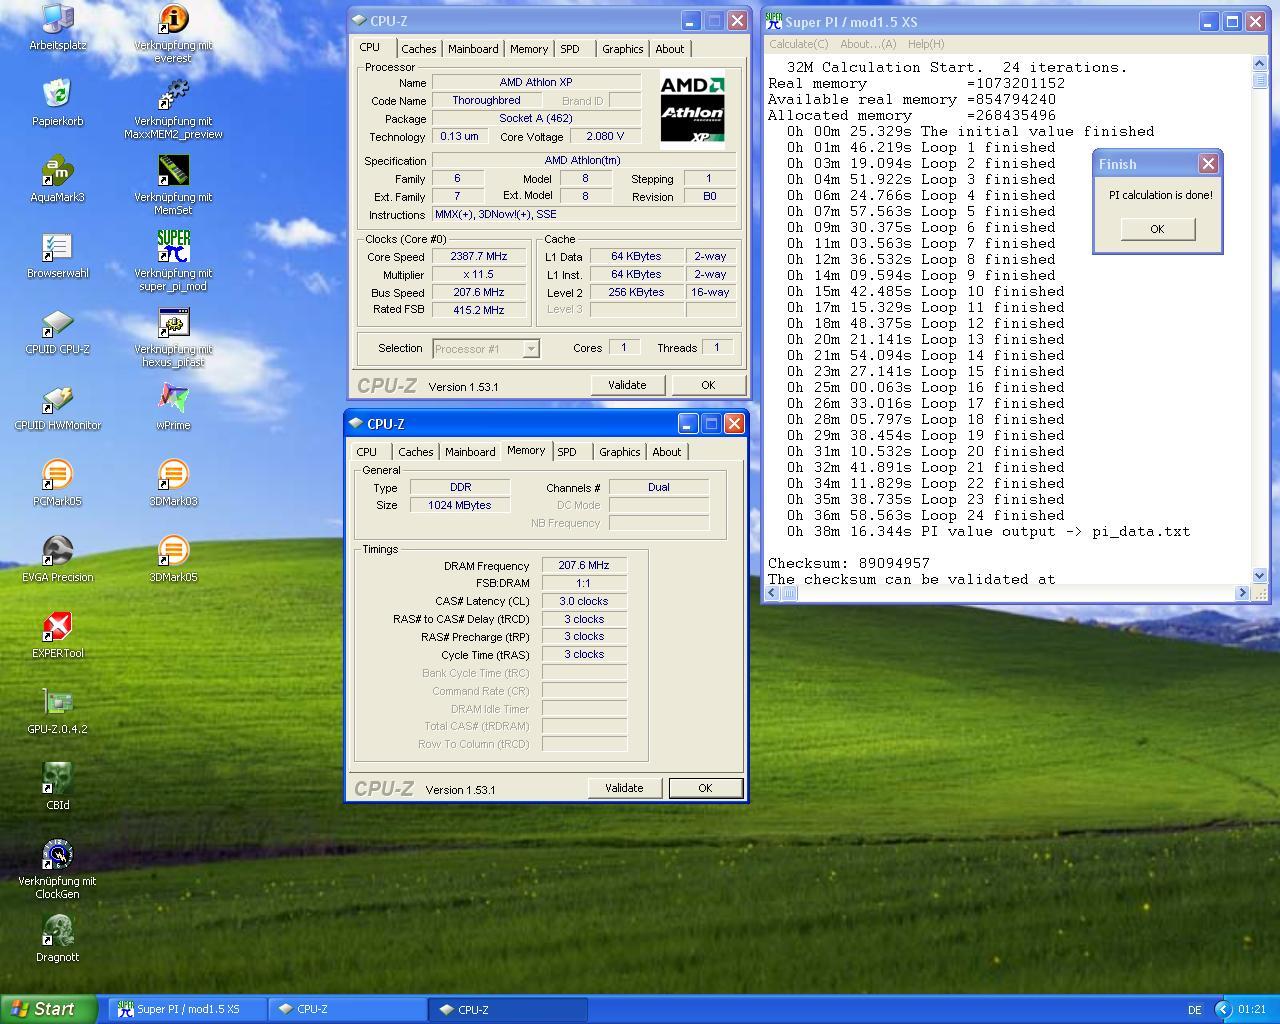Click the Multiplier value x 11.5
The width and height of the screenshot is (1280, 1024).
pyautogui.click(x=479, y=274)
